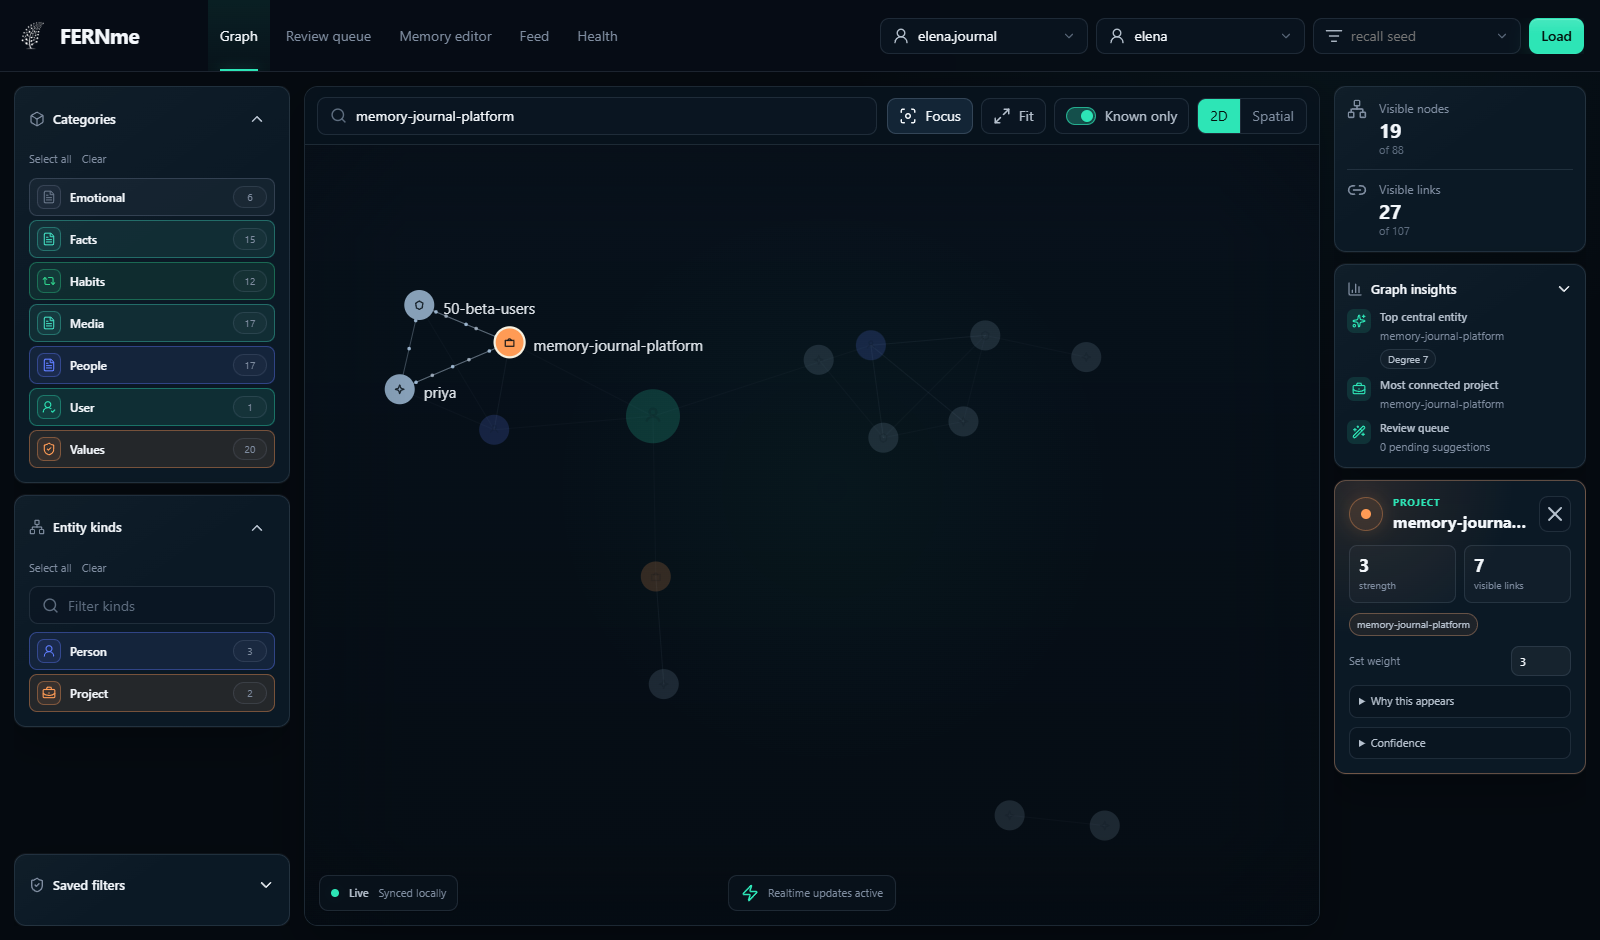
Task: Click the Emotional category document icon
Action: [x=49, y=197]
